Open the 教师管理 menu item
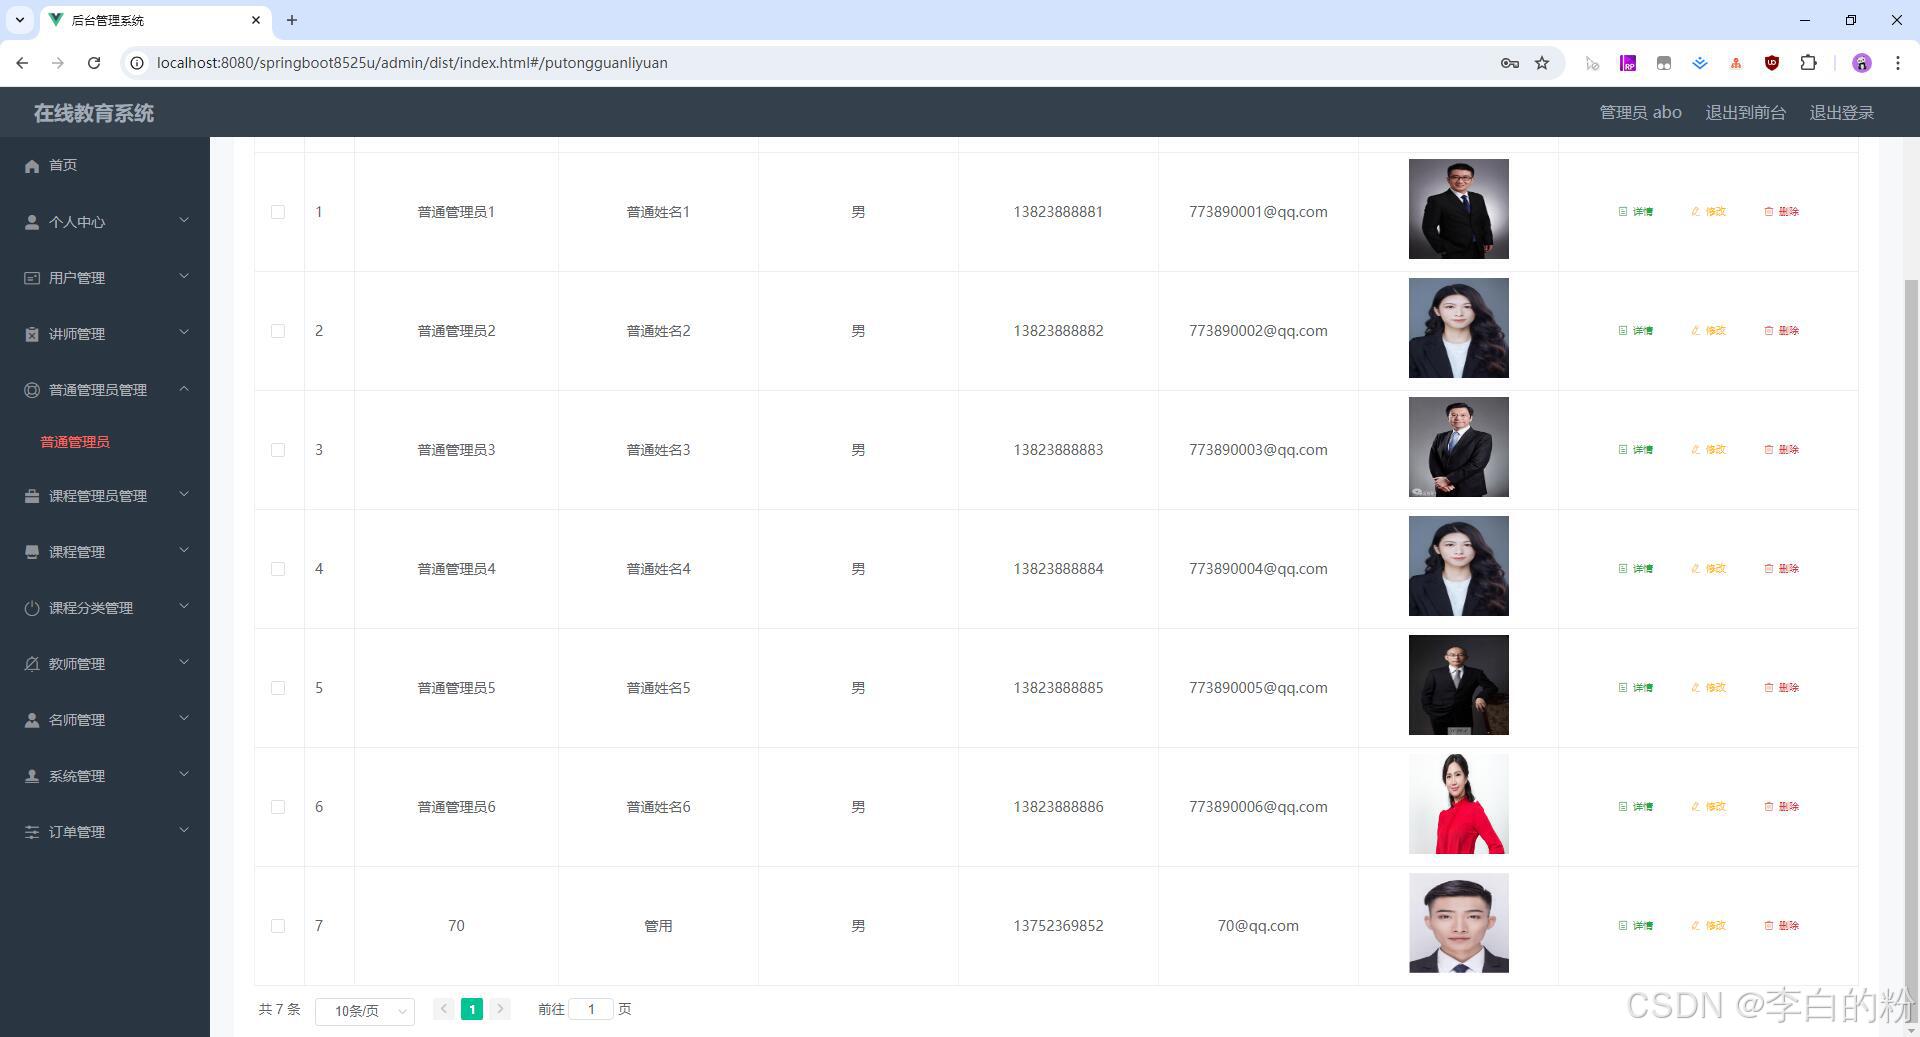This screenshot has width=1920, height=1037. 105,664
